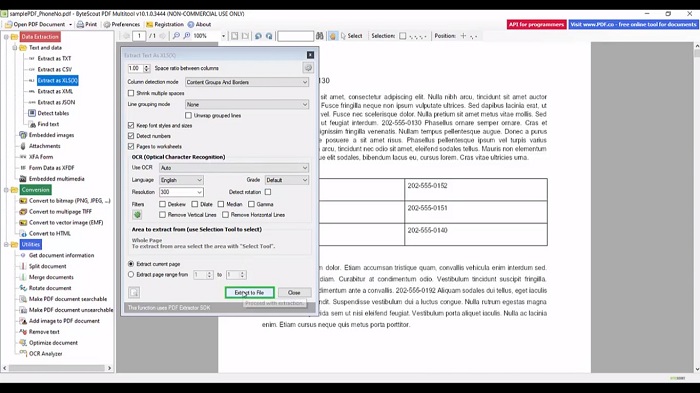
Task: Activate the hand pan tool icon
Action: 333,36
